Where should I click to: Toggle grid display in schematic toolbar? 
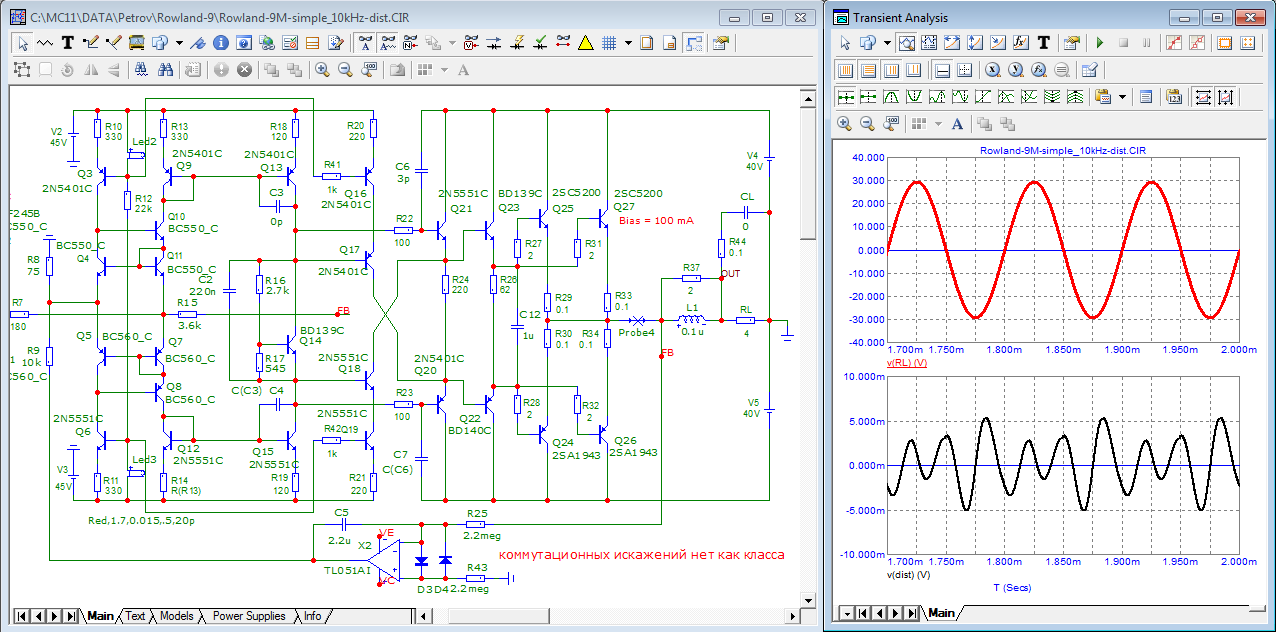coord(608,43)
